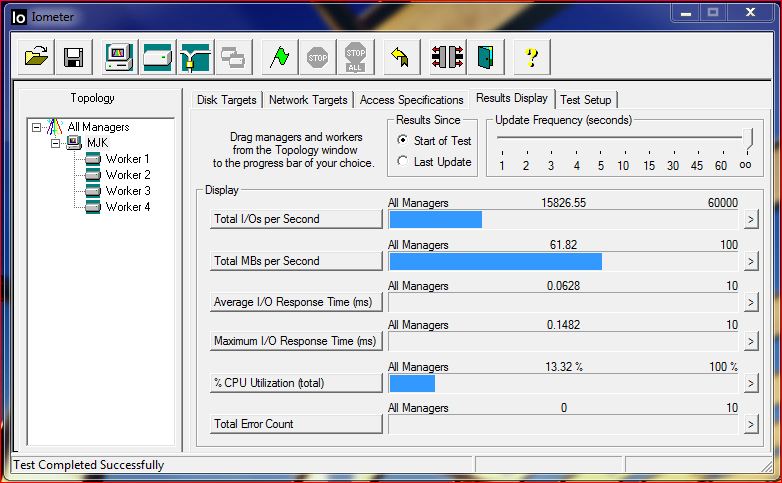
Task: Open arrow next to Total Error Count bar
Action: pyautogui.click(x=751, y=424)
